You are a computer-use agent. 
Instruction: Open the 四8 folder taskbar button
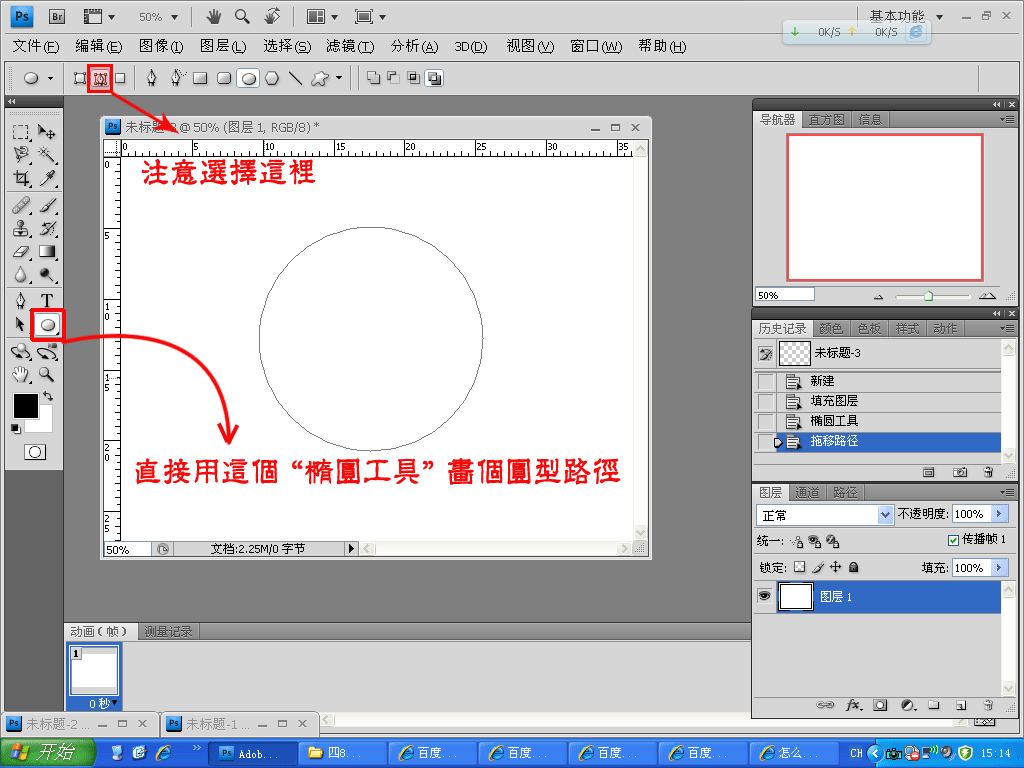click(344, 753)
